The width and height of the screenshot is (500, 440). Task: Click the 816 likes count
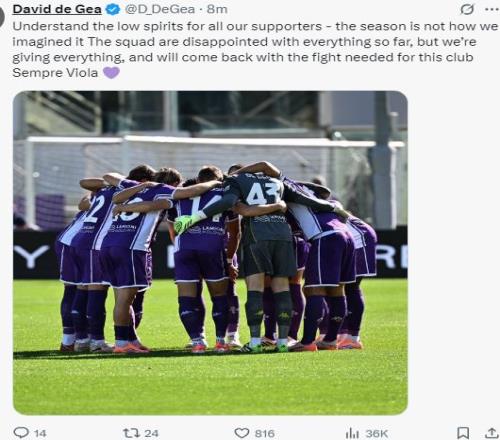[x=265, y=433]
